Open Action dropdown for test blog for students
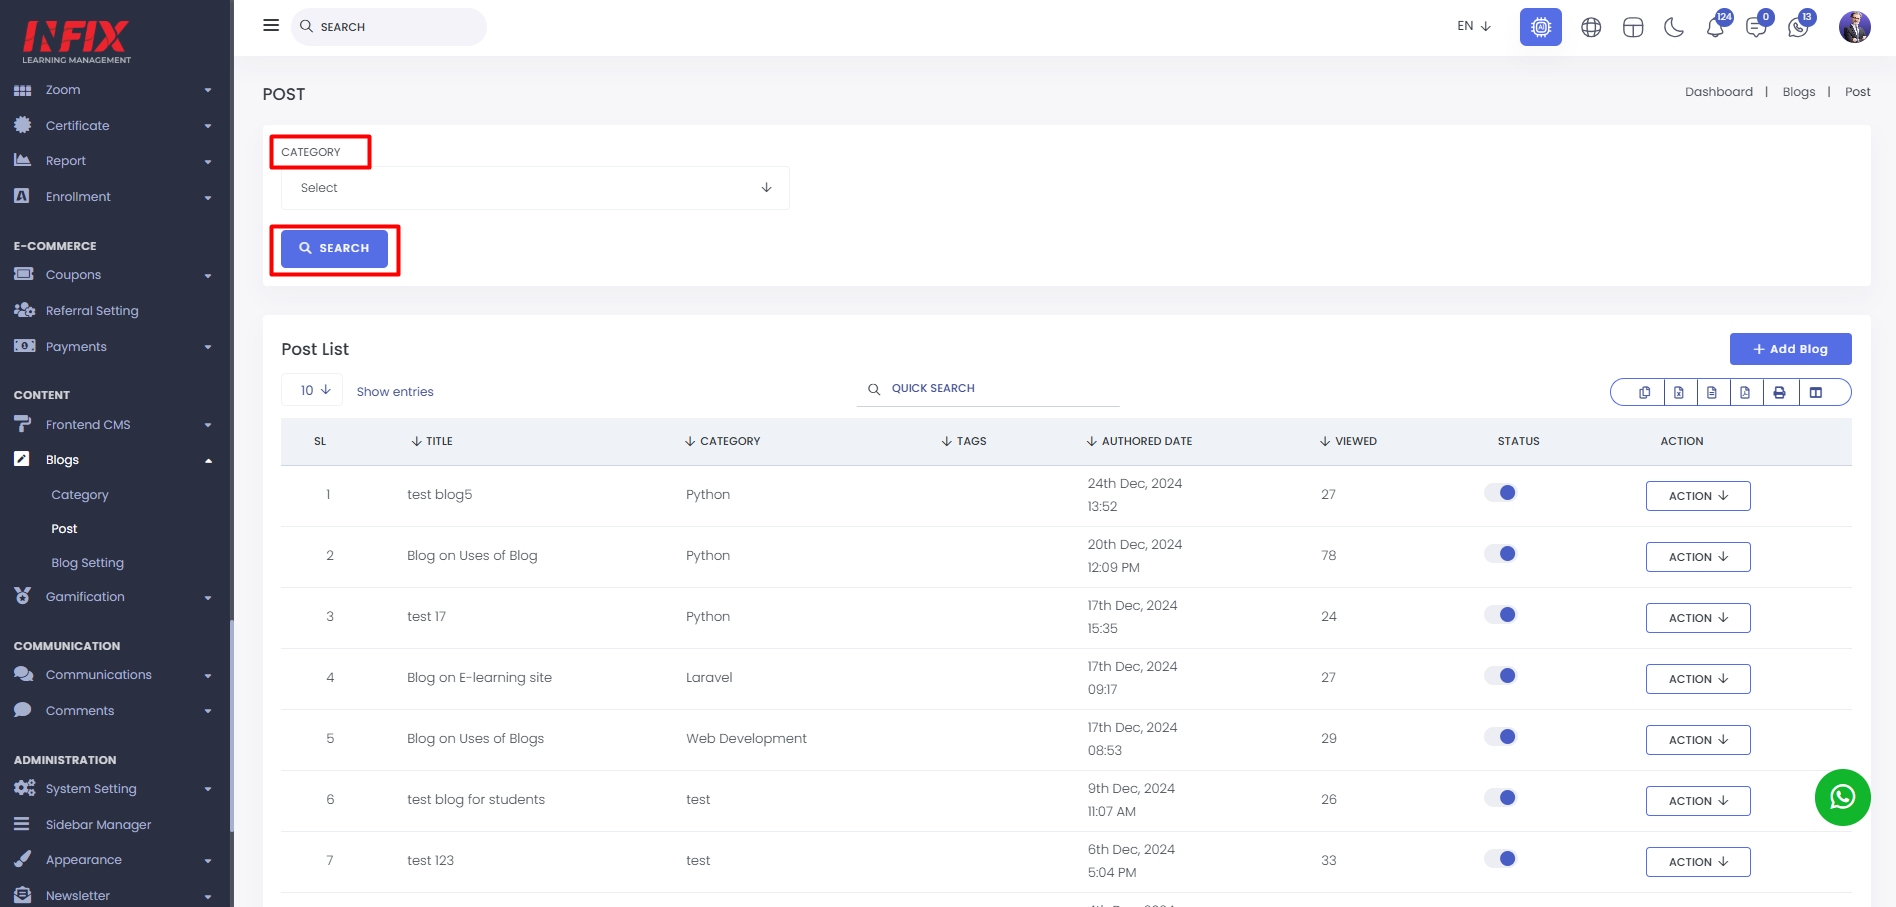 [x=1698, y=801]
